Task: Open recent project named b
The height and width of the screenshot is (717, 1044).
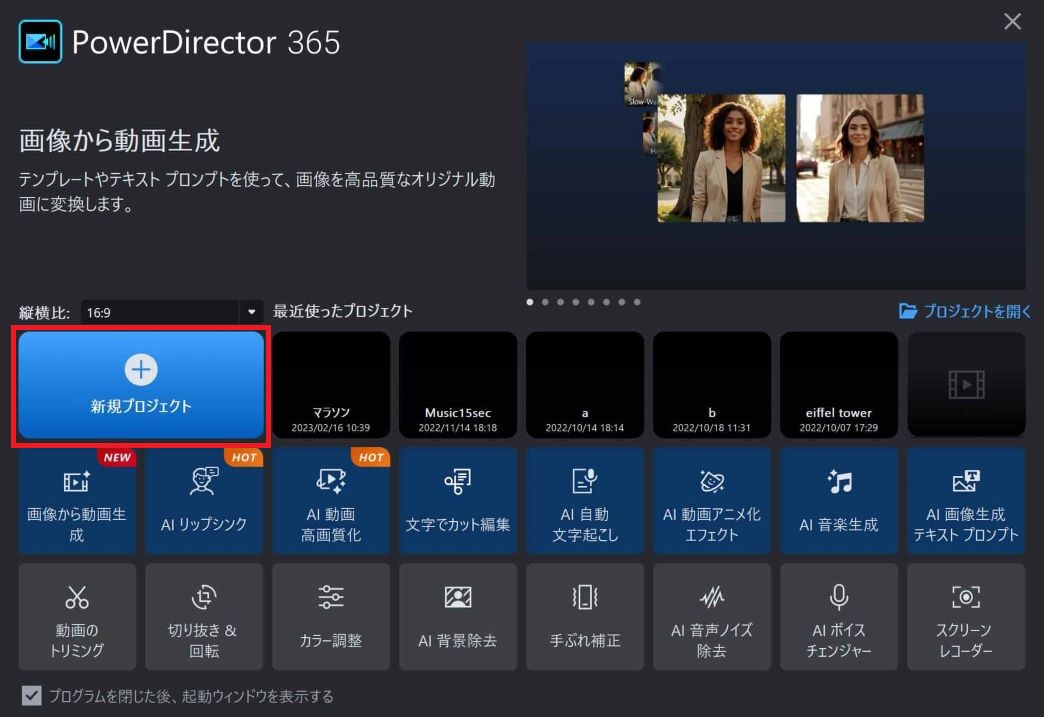Action: pos(712,385)
